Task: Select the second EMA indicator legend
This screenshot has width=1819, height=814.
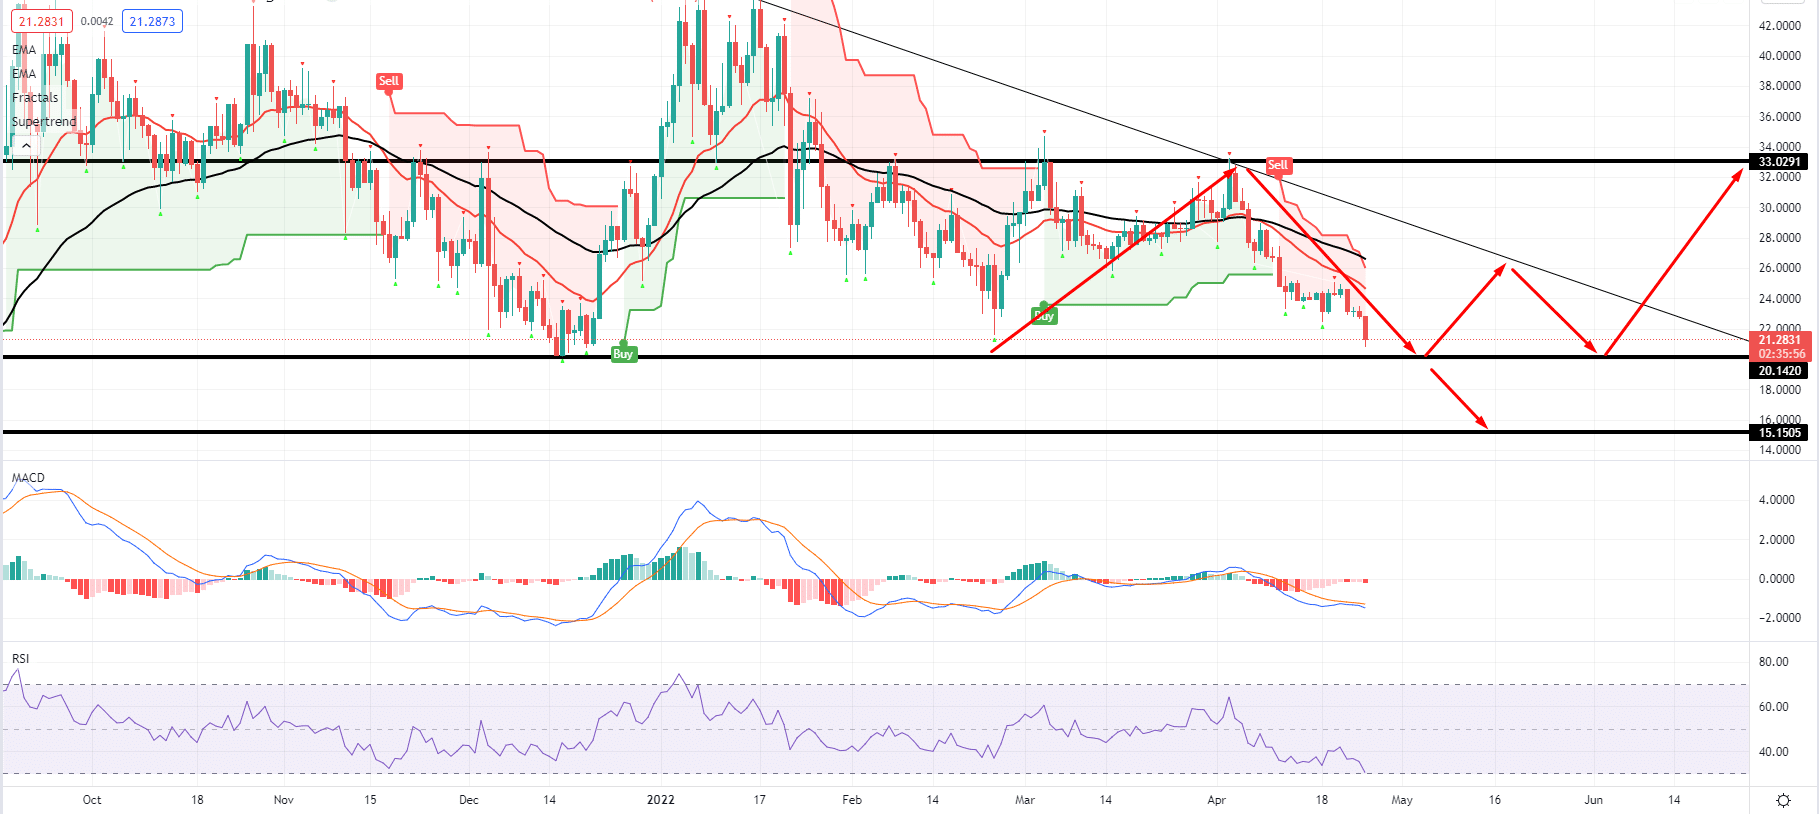Action: (24, 74)
